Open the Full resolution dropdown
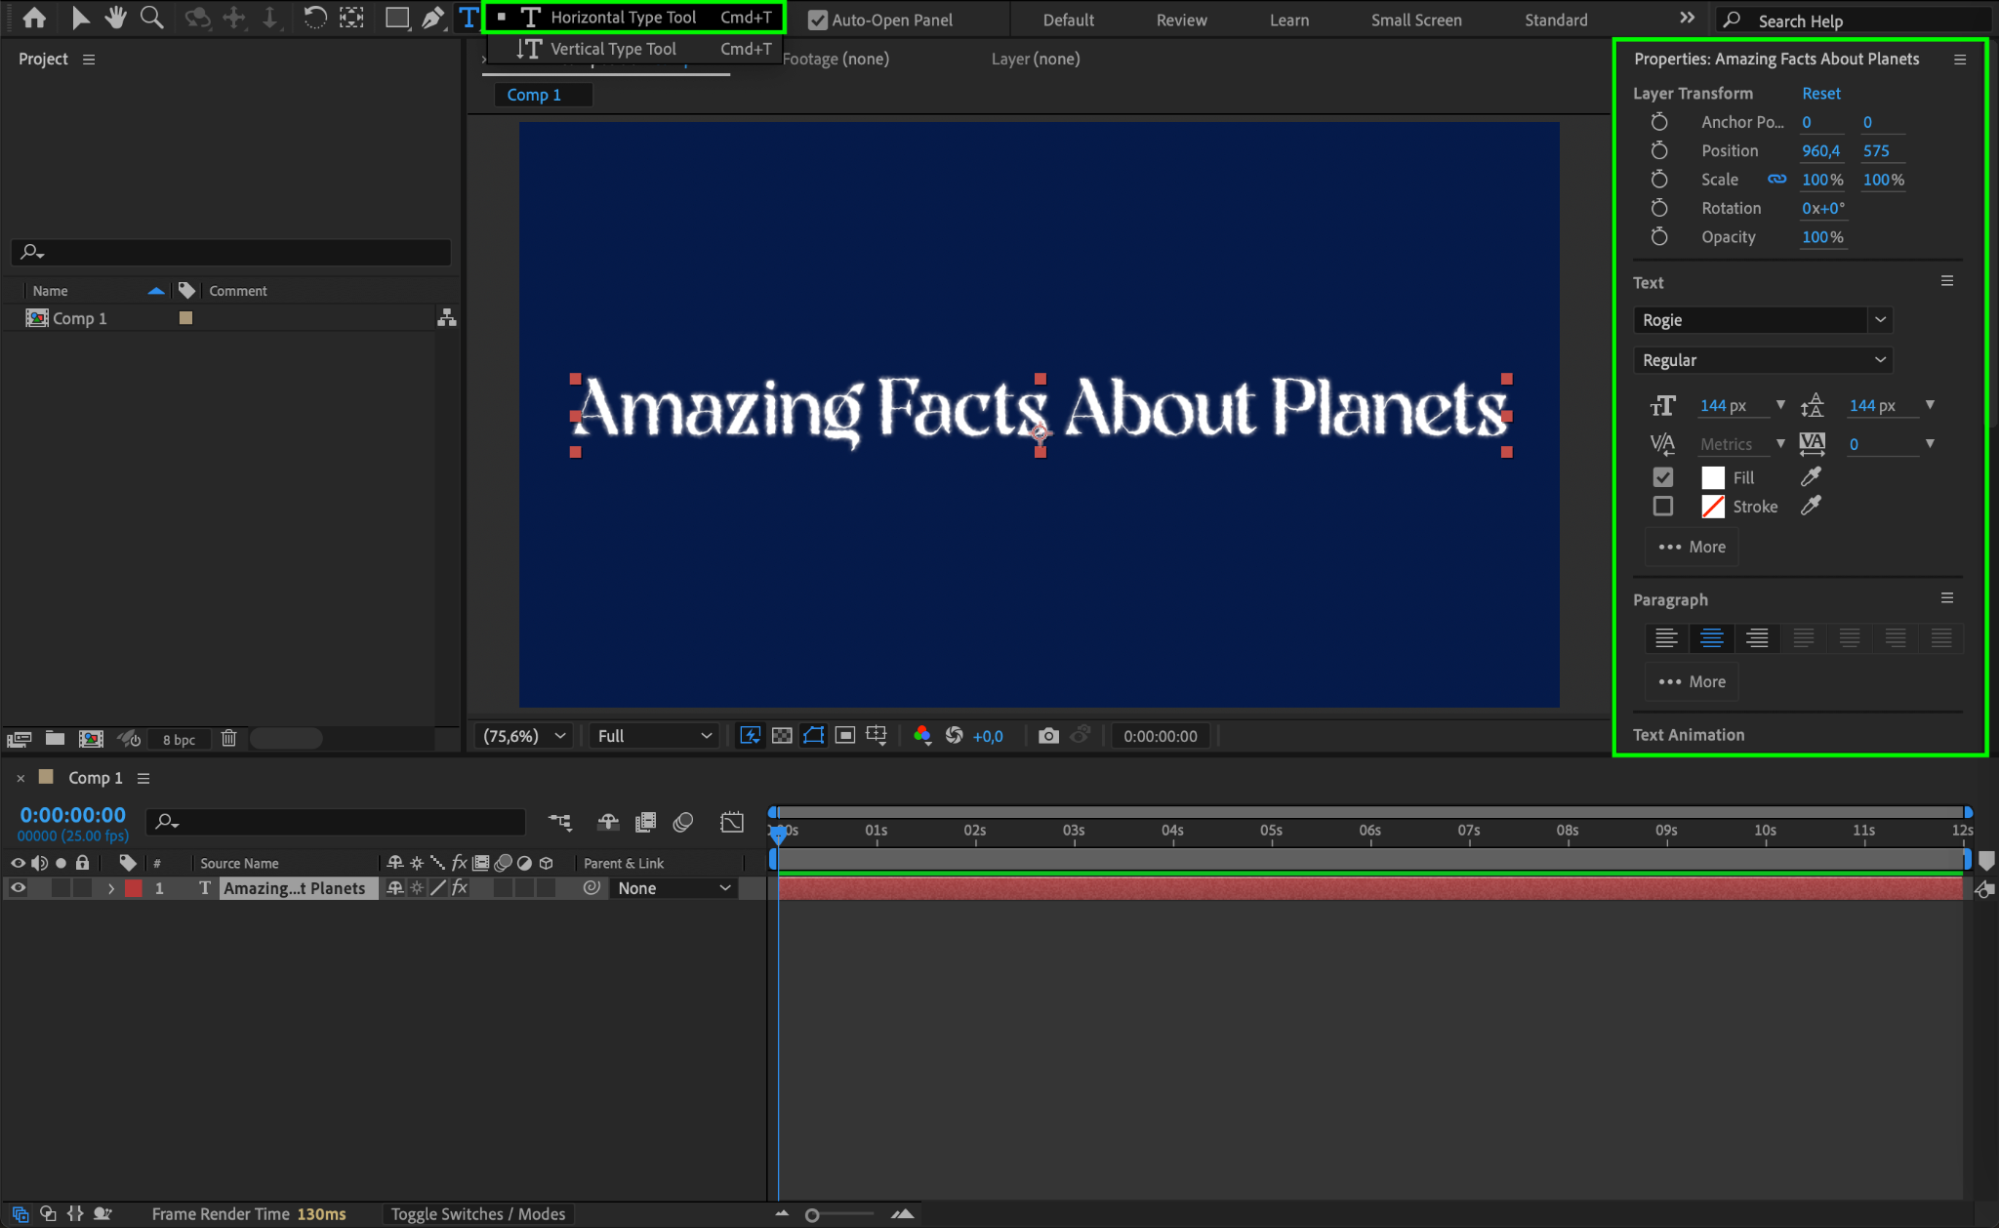Image resolution: width=1999 pixels, height=1228 pixels. 654,736
